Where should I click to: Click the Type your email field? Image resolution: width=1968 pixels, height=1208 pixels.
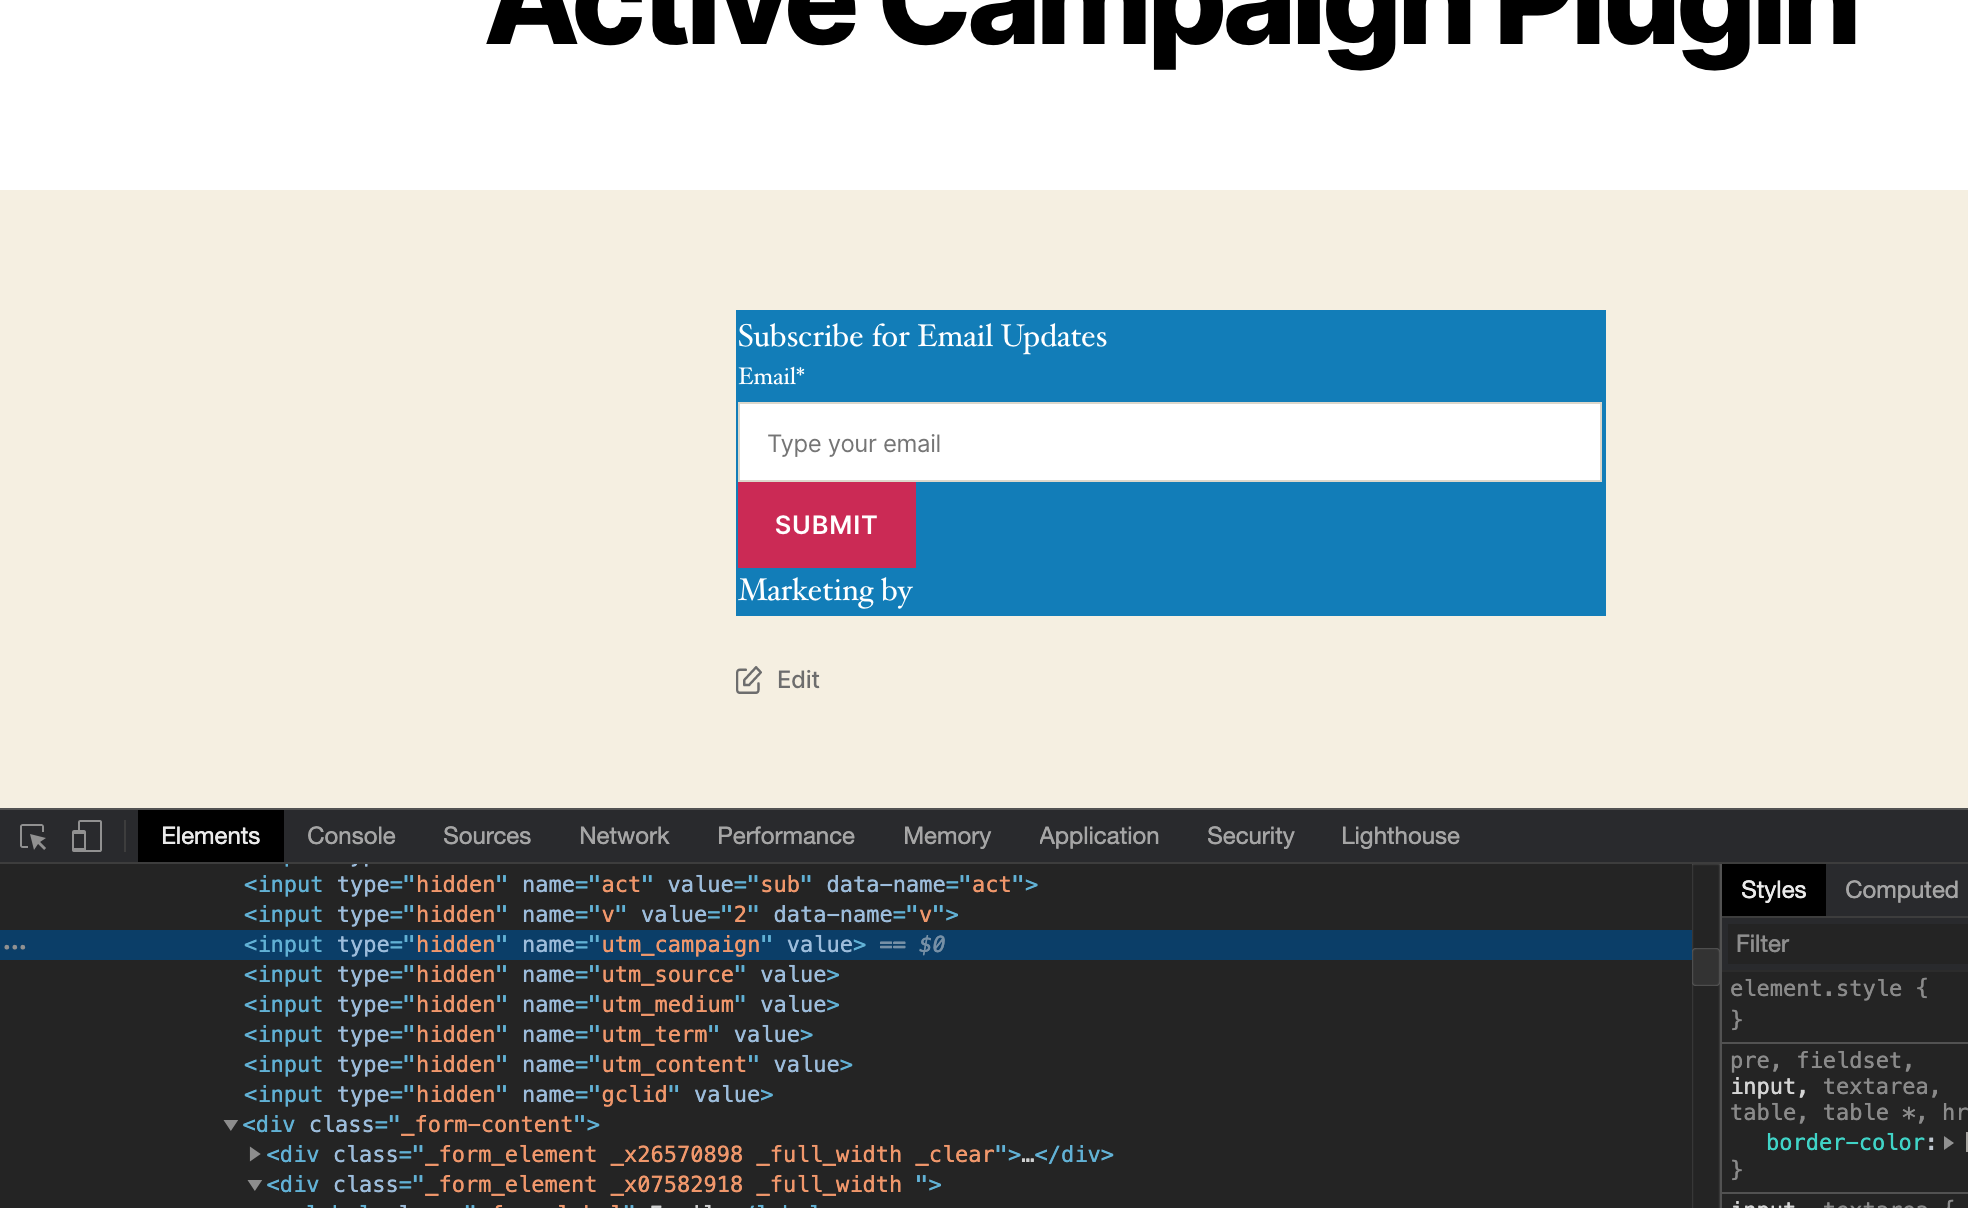(1169, 443)
